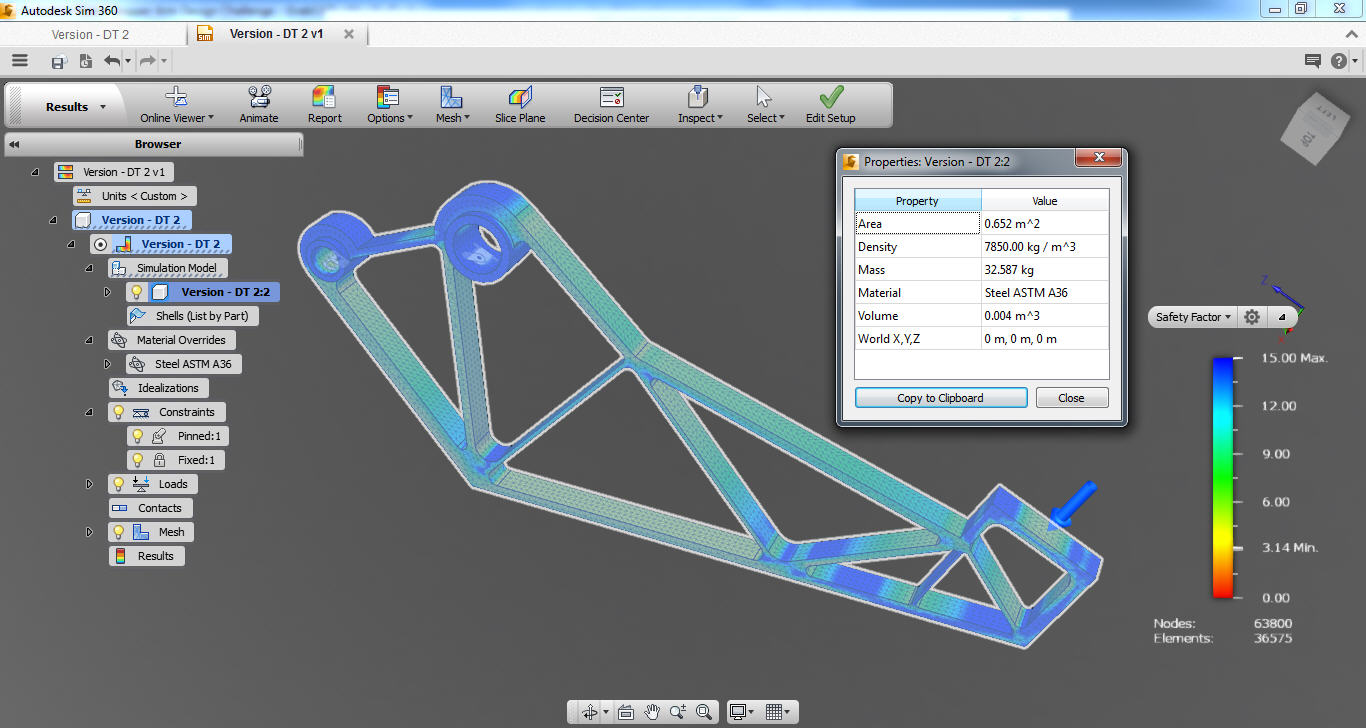Switch to the Version - DT 2 tab

coord(90,34)
